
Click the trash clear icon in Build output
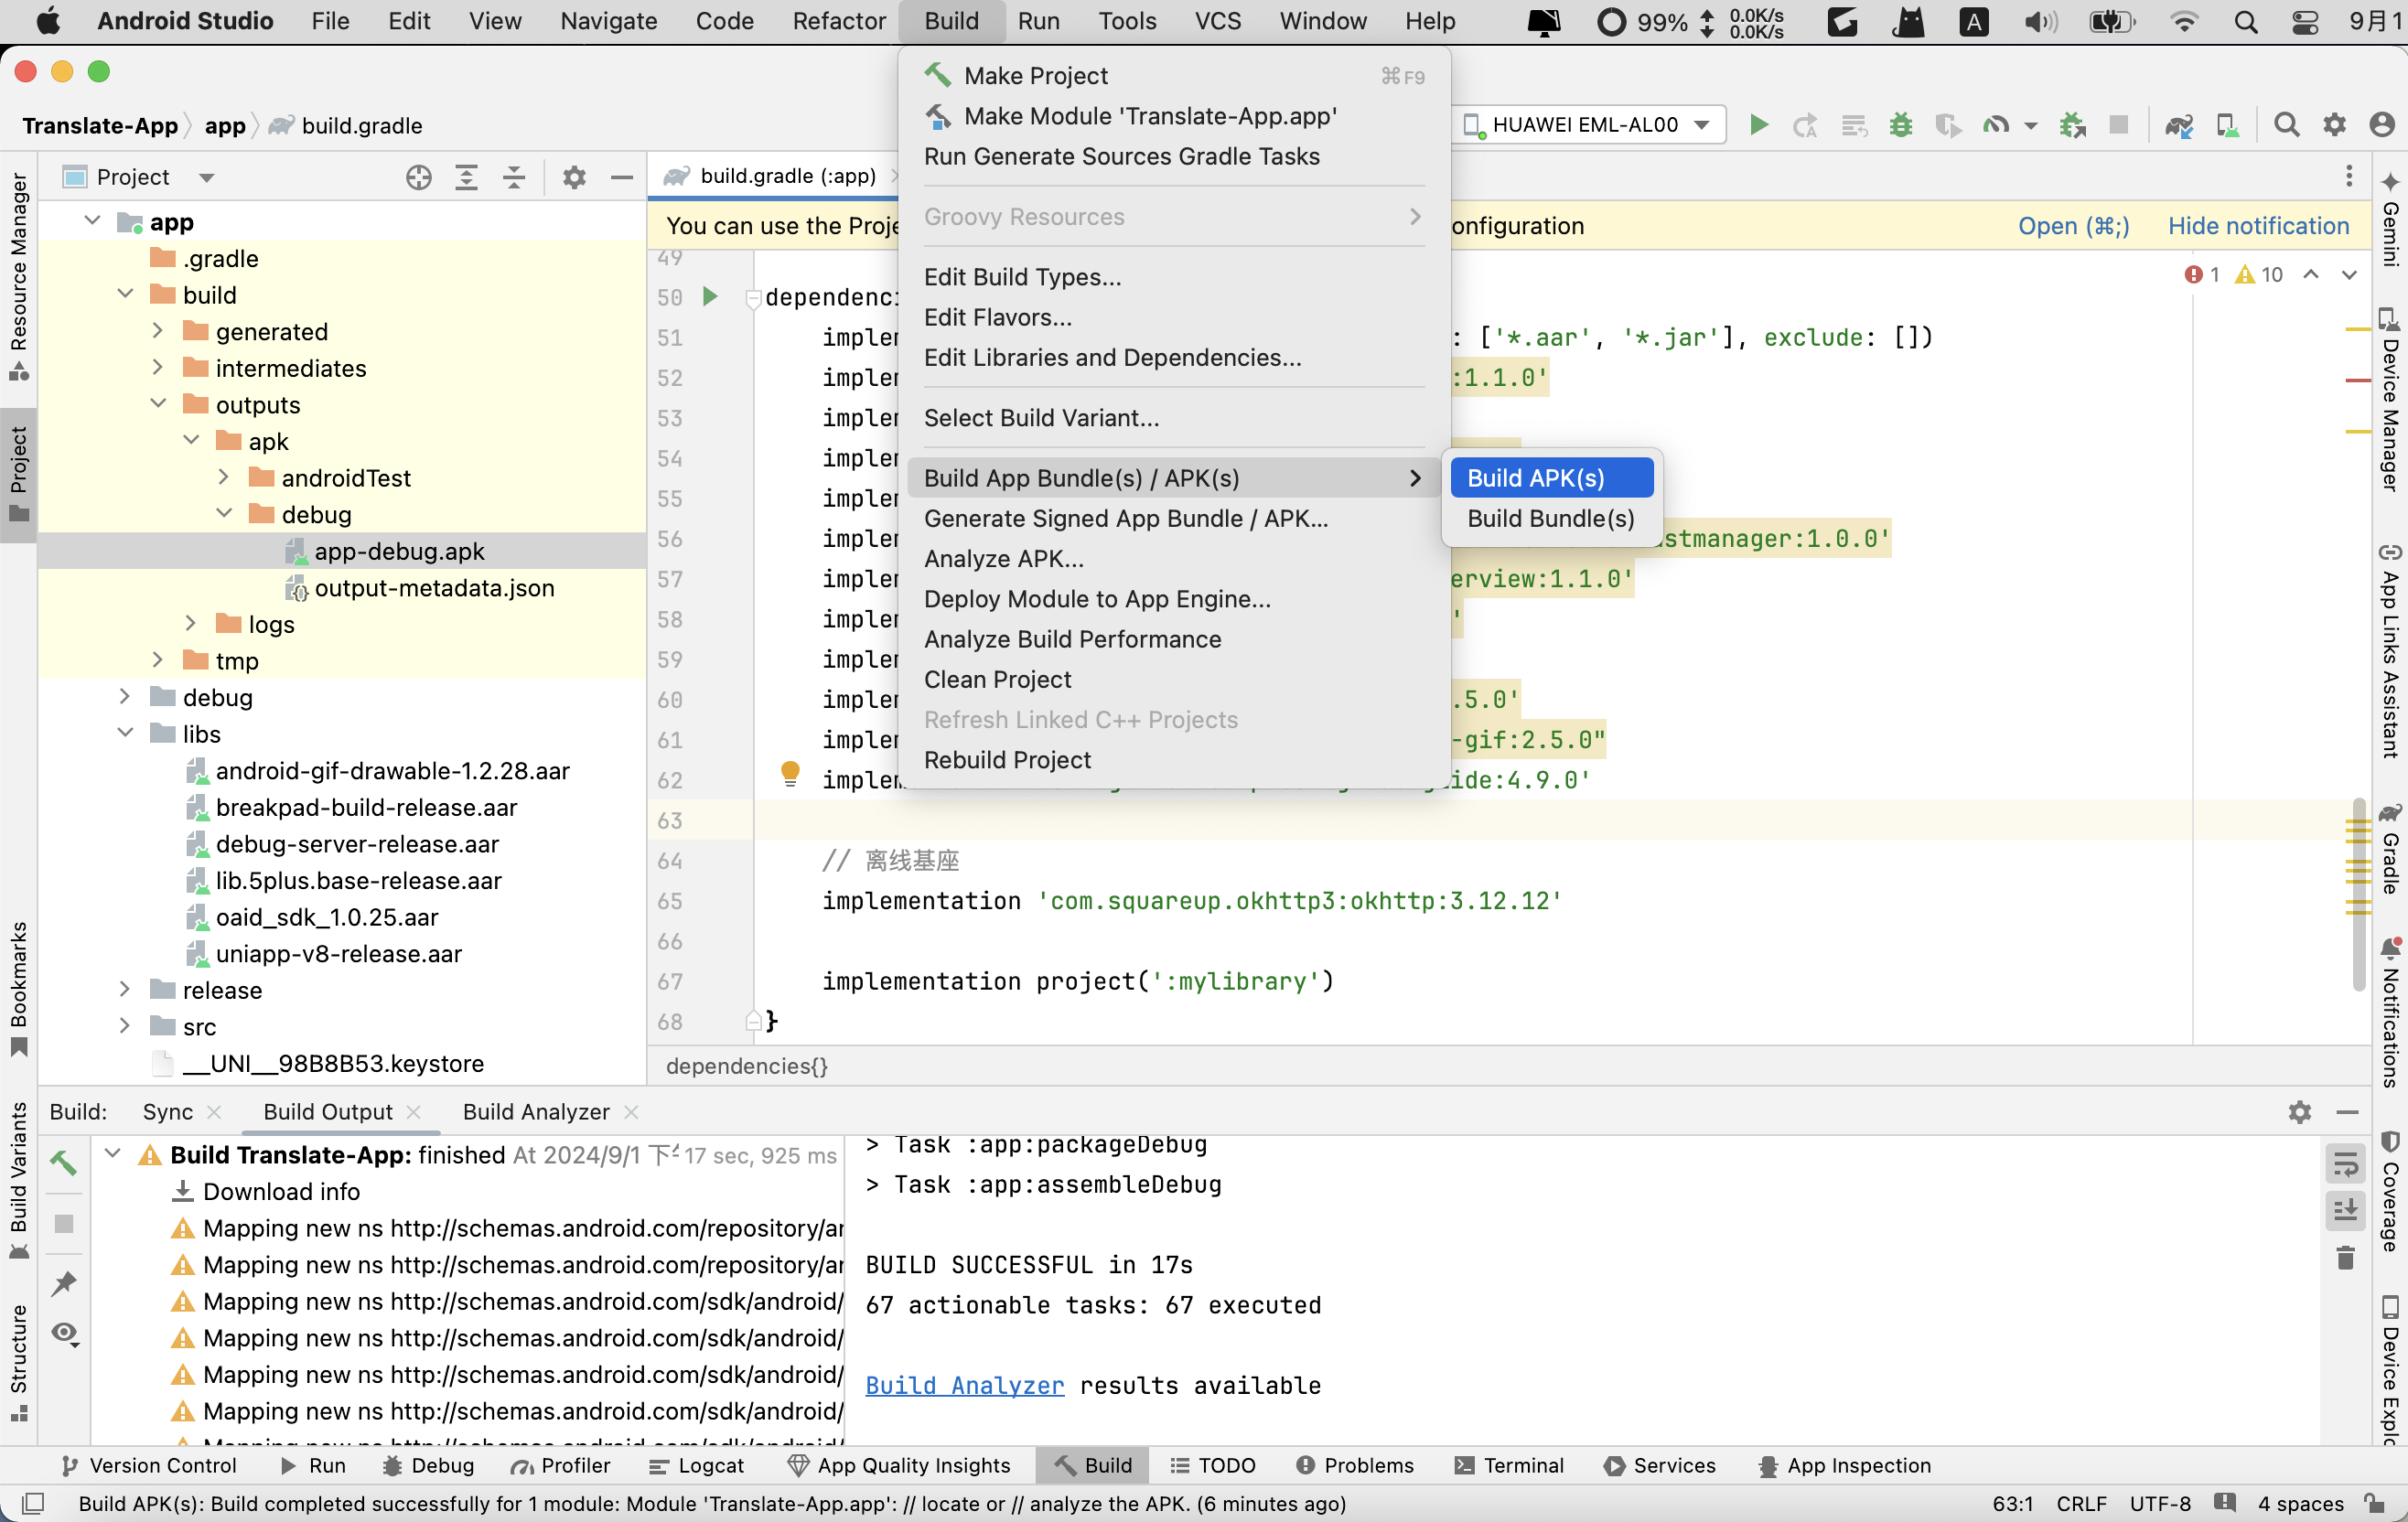(x=2346, y=1257)
